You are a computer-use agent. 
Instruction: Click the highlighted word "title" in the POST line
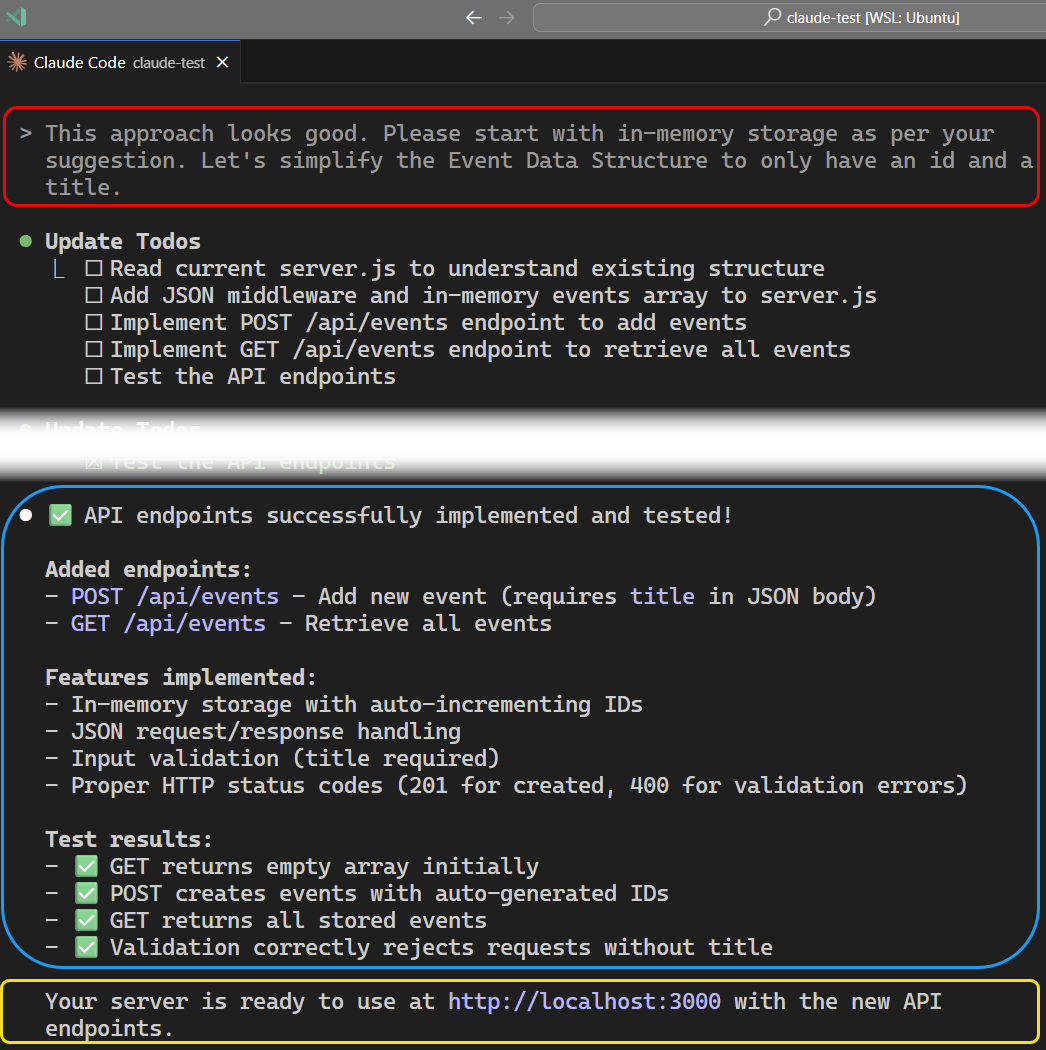(662, 596)
